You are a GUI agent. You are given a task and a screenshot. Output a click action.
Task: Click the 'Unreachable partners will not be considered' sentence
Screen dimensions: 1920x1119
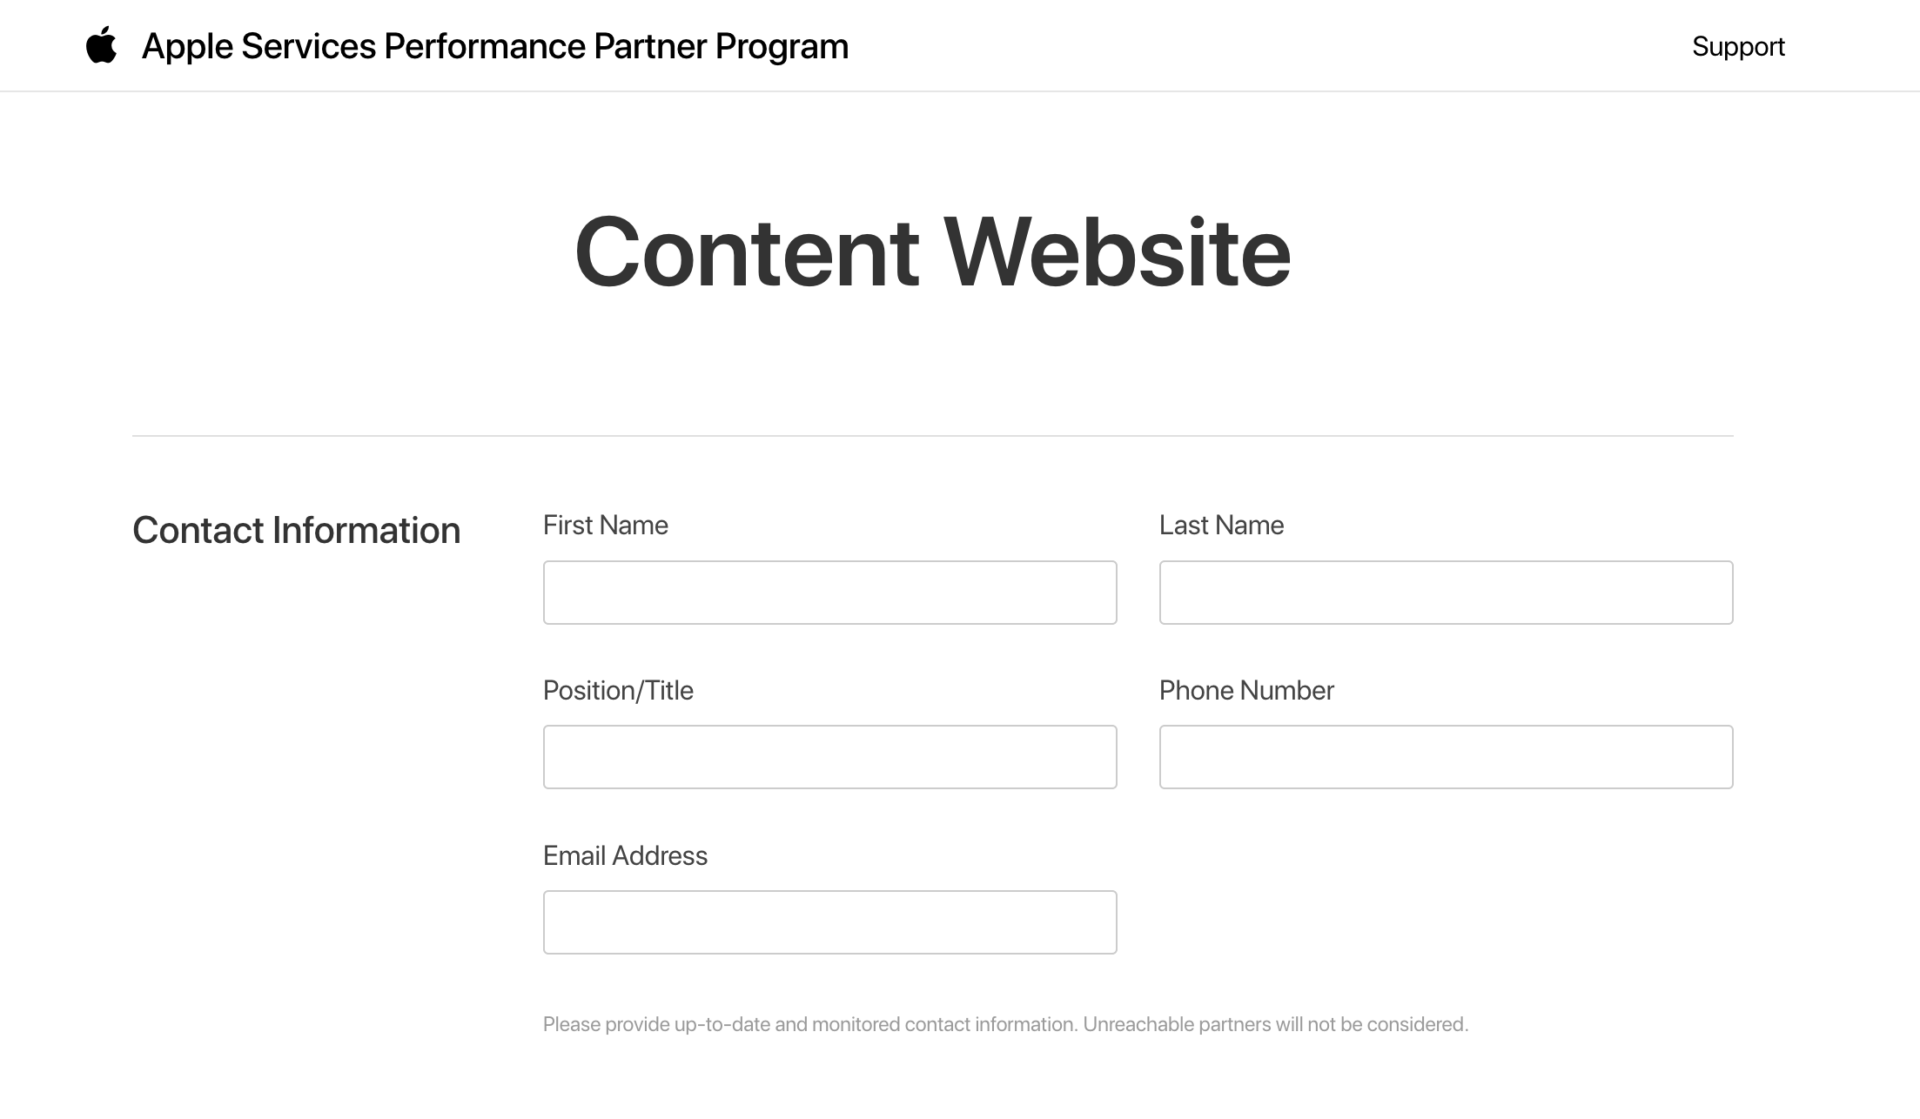coord(1275,1024)
